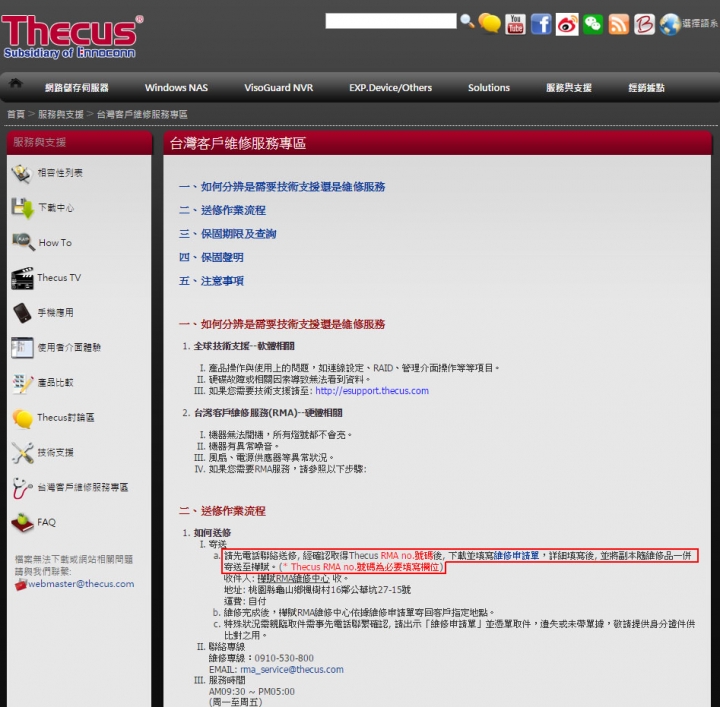Jump to 一、如何分辨是需要技術支援還是維修服務 anchor
Image resolution: width=720 pixels, height=707 pixels.
pos(282,187)
